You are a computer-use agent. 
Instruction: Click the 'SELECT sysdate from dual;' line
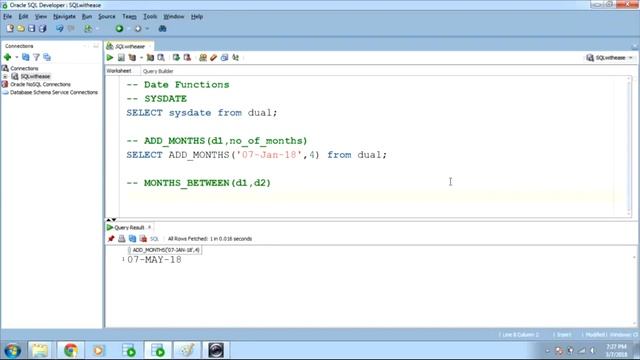pyautogui.click(x=202, y=113)
